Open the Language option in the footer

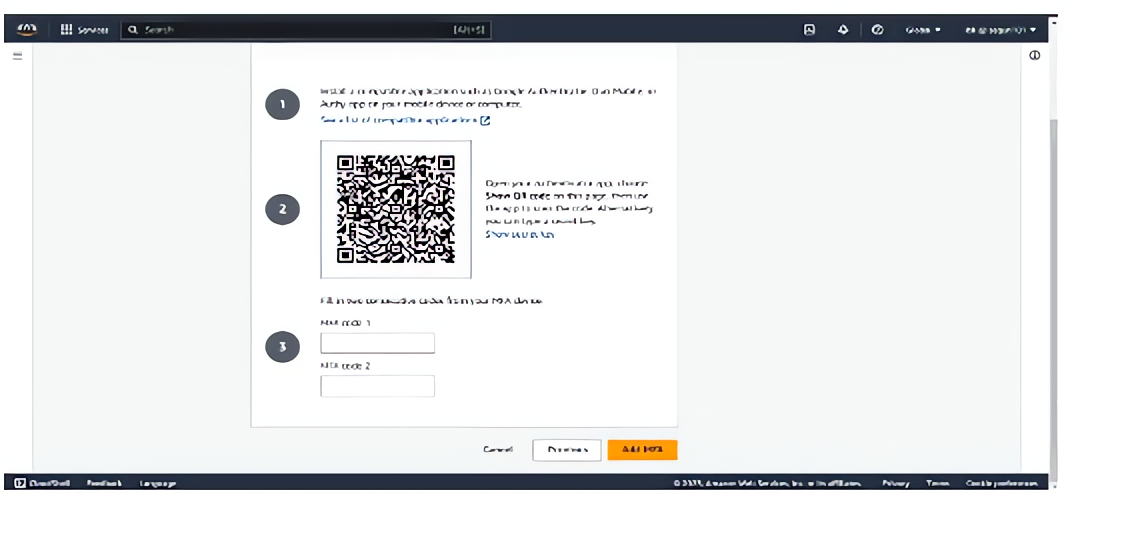point(158,483)
